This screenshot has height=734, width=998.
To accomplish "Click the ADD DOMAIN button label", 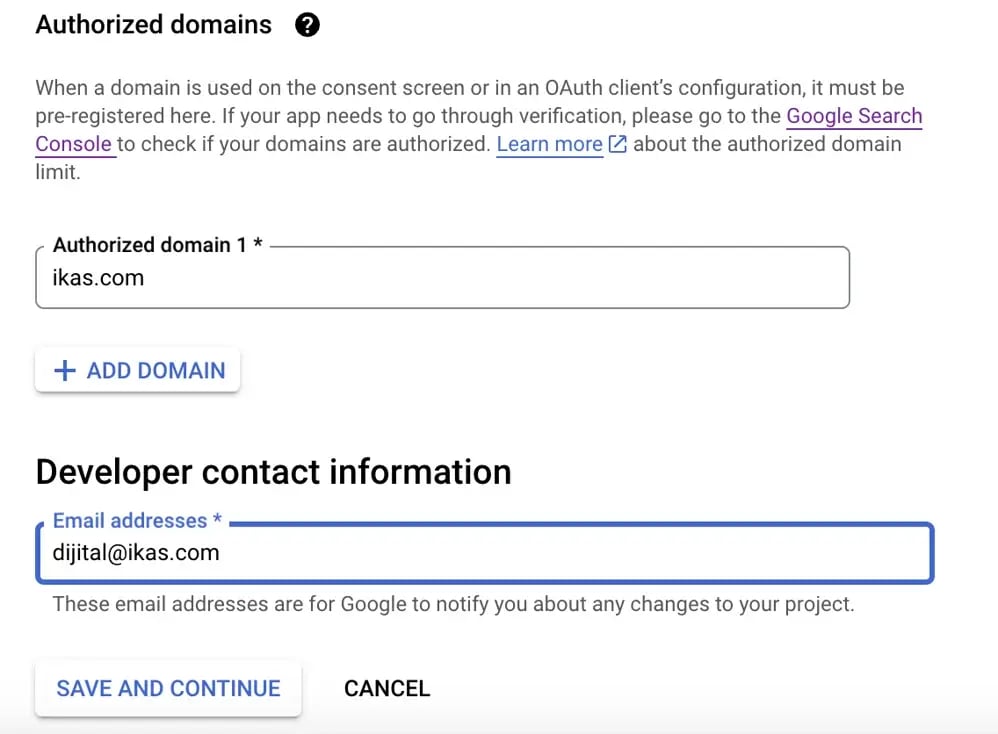I will (156, 371).
